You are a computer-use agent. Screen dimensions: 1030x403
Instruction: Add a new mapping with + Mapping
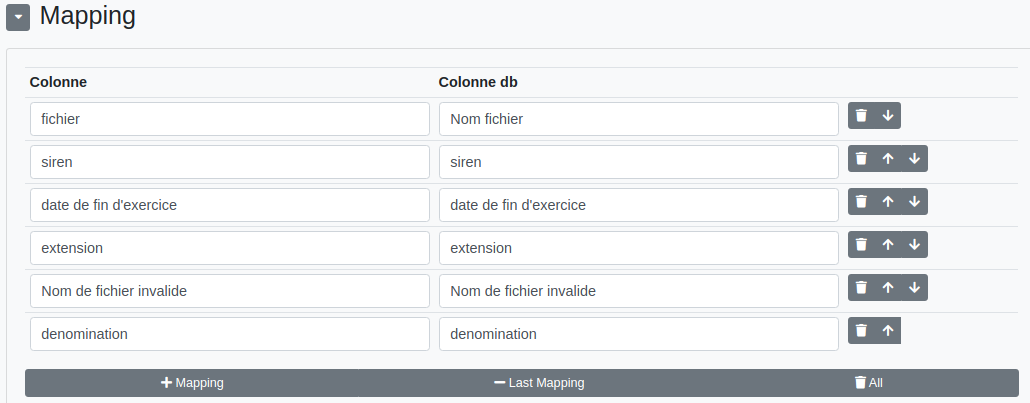point(192,383)
